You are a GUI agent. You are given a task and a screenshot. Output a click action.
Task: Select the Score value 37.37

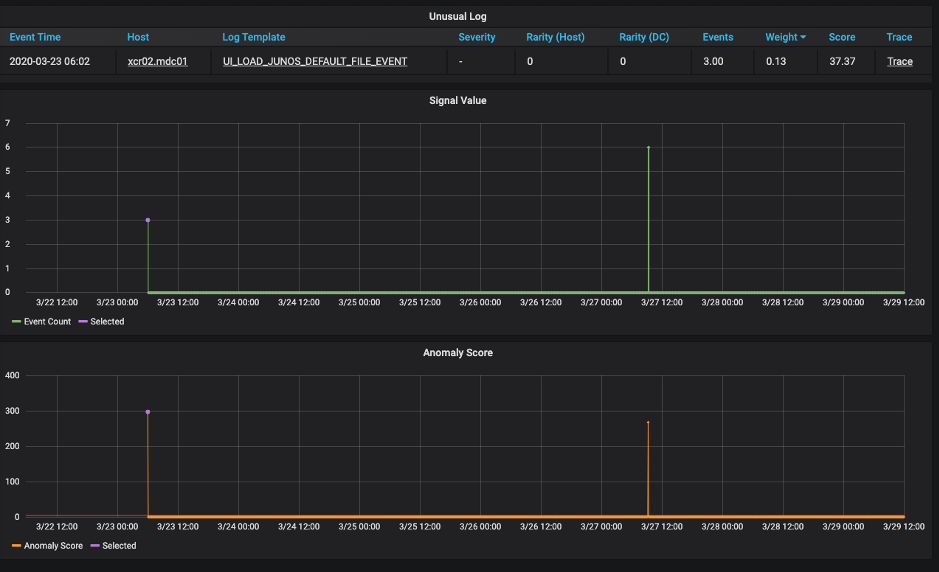pyautogui.click(x=842, y=61)
